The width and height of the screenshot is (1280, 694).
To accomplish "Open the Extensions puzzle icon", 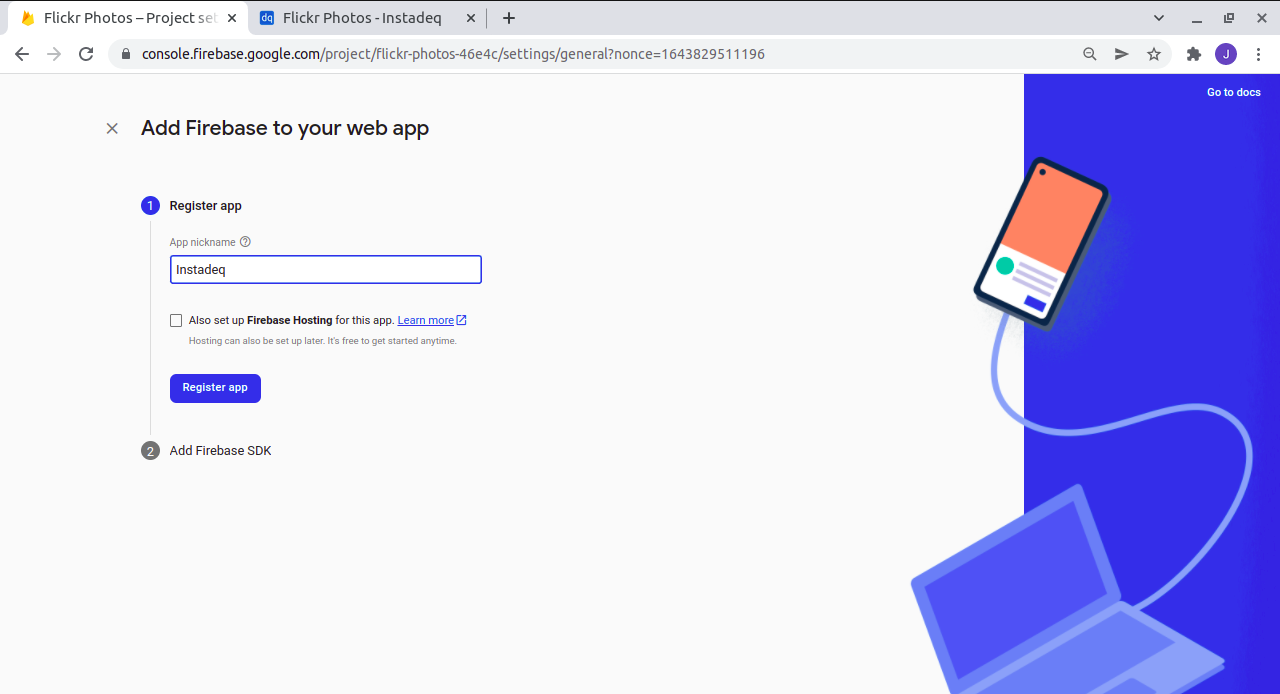I will point(1193,54).
